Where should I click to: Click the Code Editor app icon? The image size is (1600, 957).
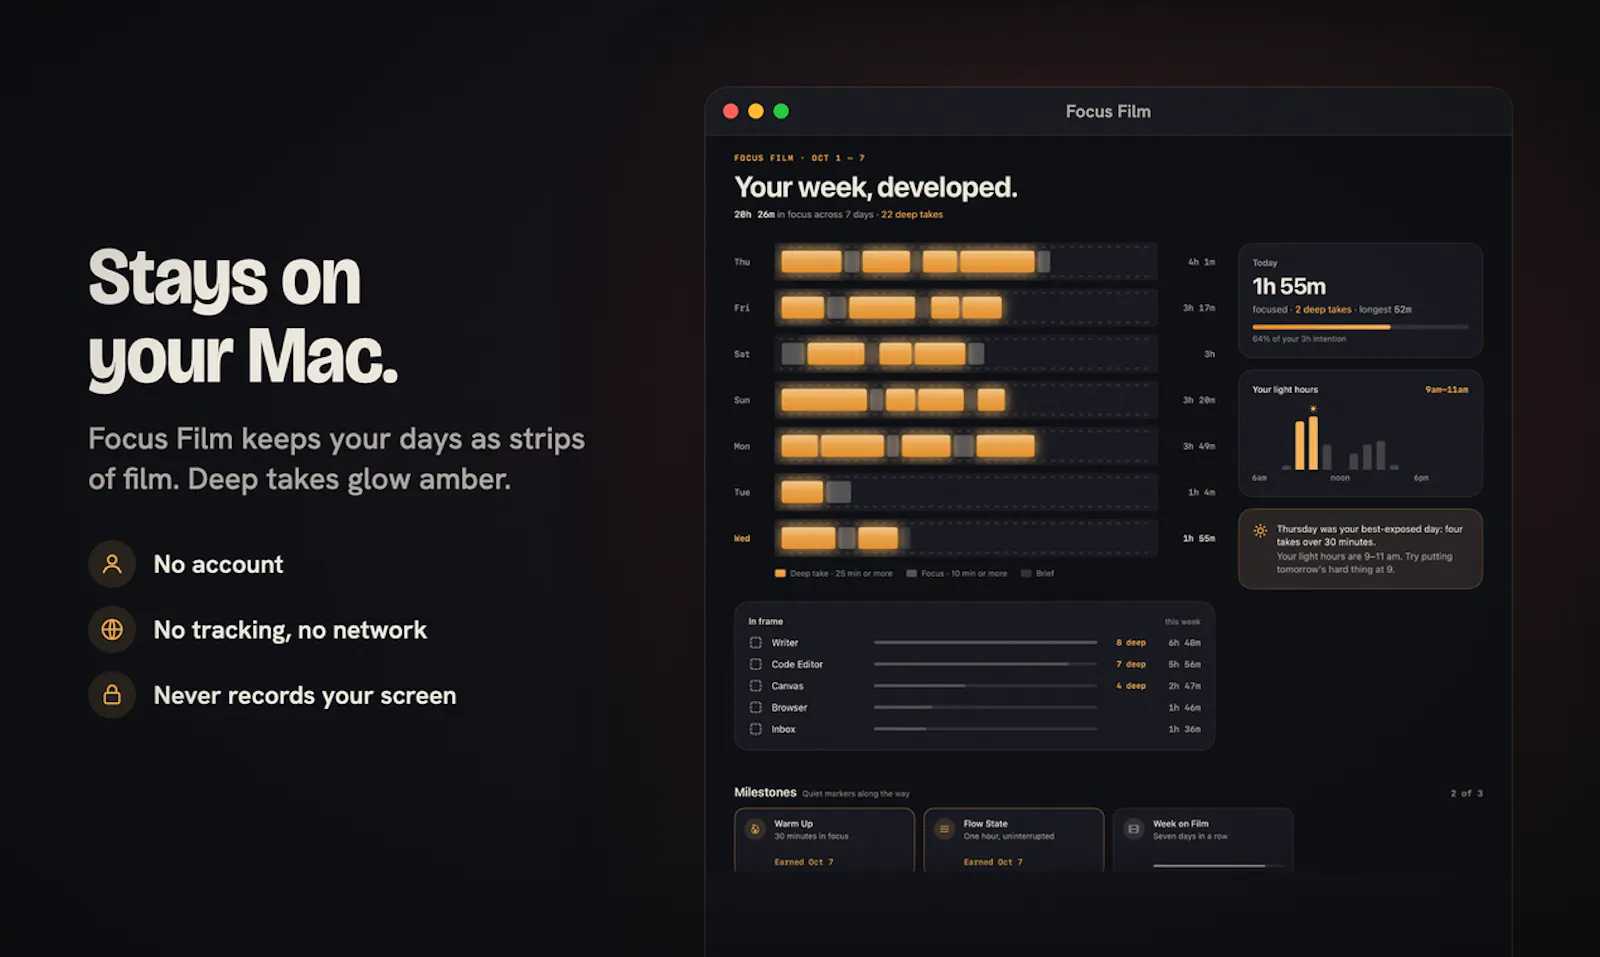pyautogui.click(x=756, y=664)
